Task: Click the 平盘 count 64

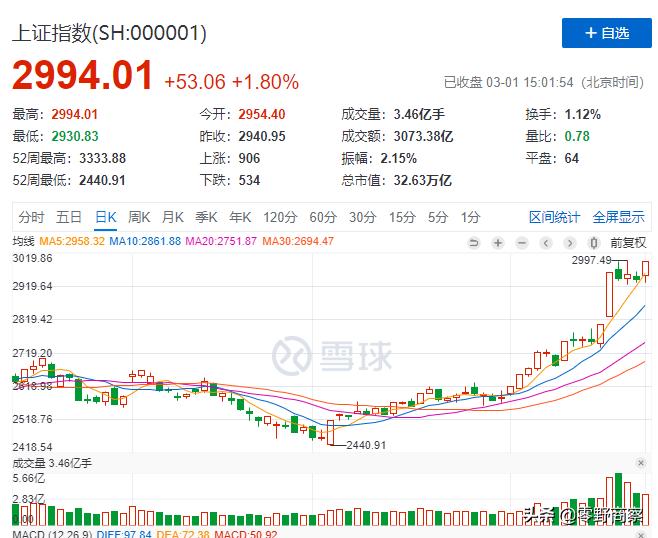Action: (x=572, y=158)
